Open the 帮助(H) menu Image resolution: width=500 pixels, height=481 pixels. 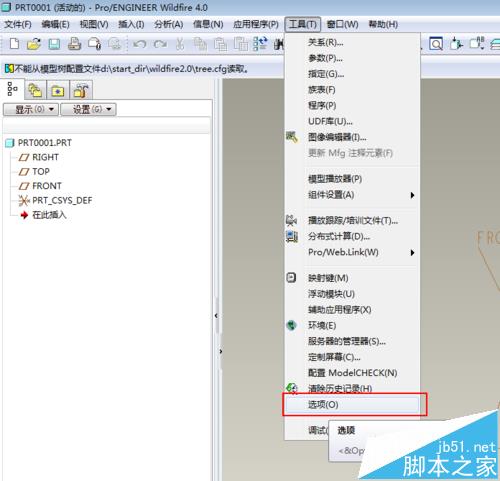click(383, 24)
